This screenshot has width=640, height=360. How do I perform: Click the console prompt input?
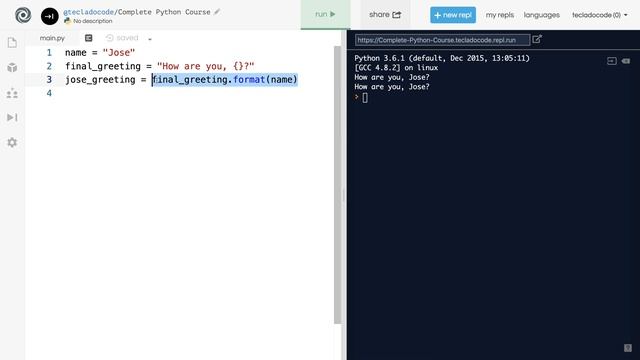point(365,98)
